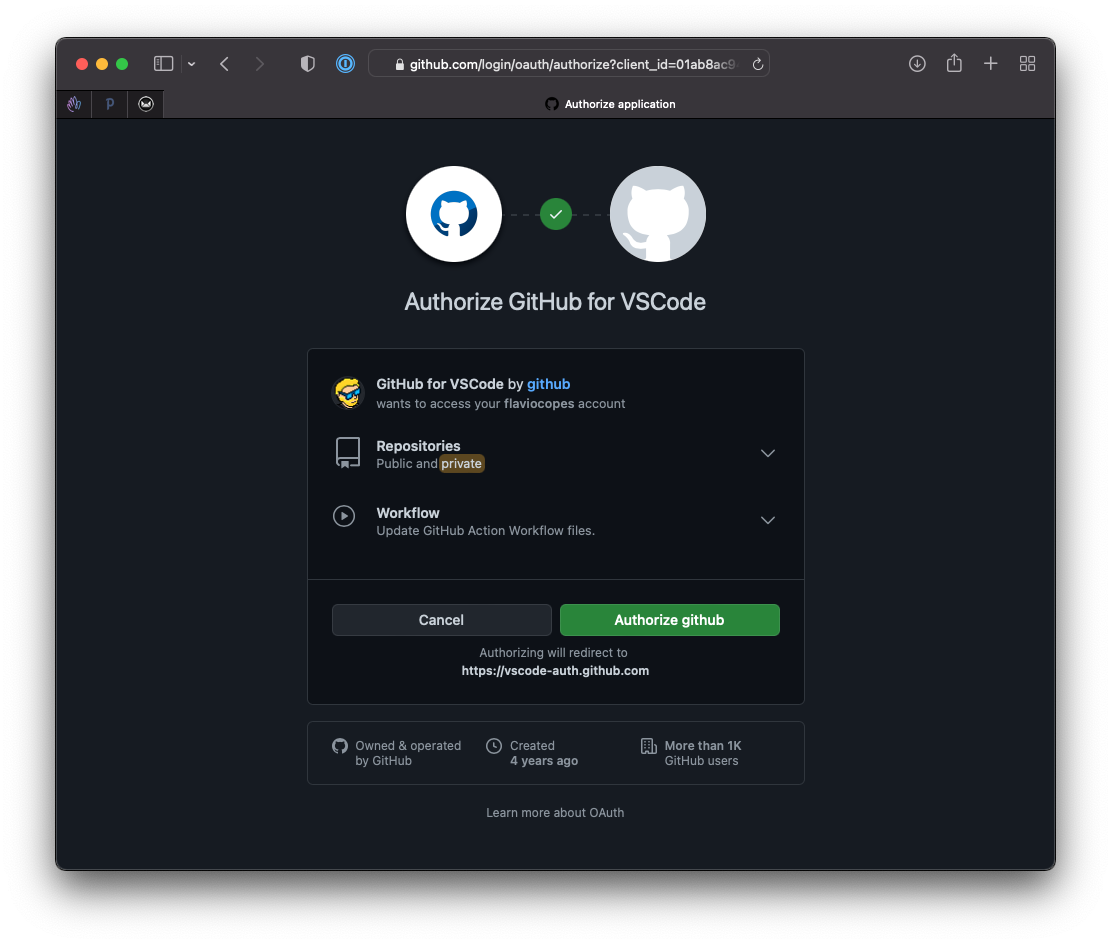The image size is (1111, 944).
Task: Cancel the authorization request
Action: tap(441, 620)
